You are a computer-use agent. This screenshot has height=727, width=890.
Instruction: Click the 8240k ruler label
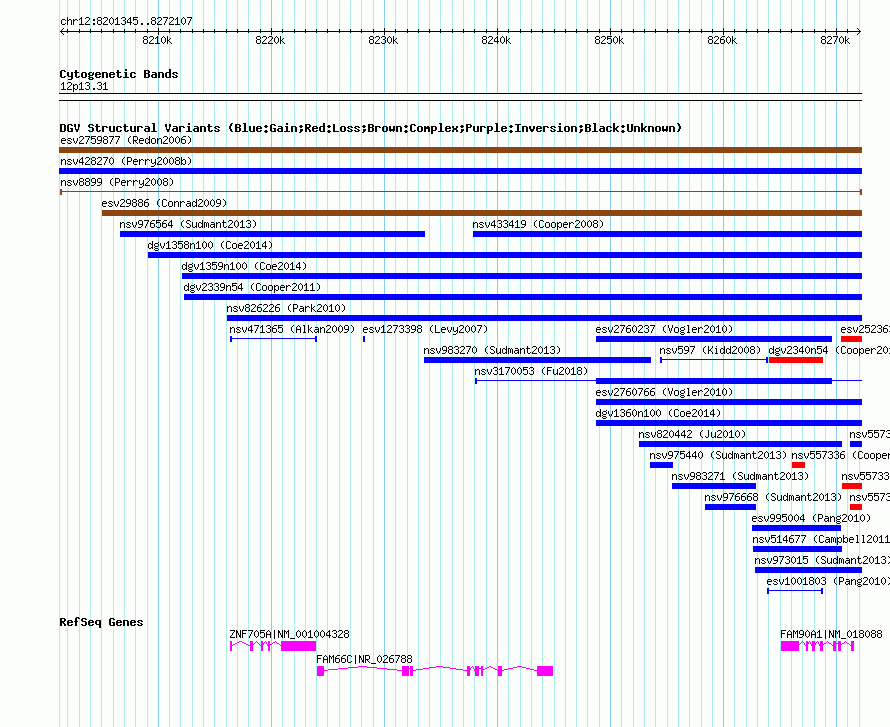(x=496, y=40)
